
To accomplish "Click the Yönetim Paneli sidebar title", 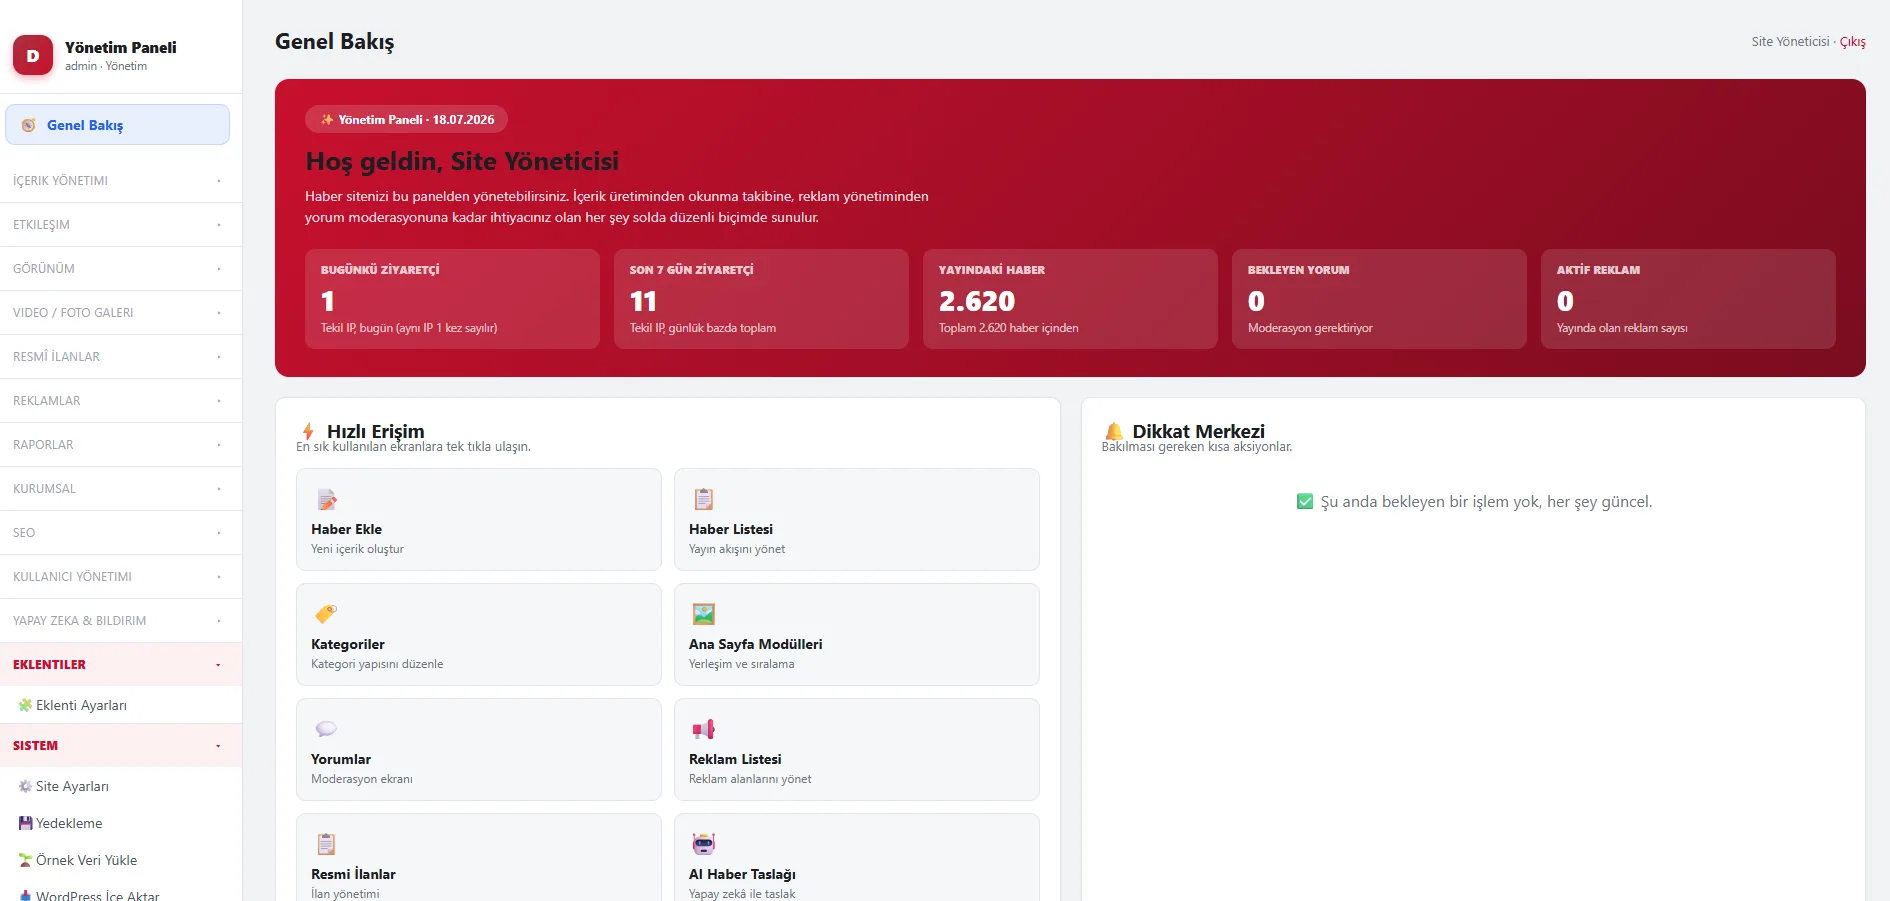I will [x=121, y=47].
